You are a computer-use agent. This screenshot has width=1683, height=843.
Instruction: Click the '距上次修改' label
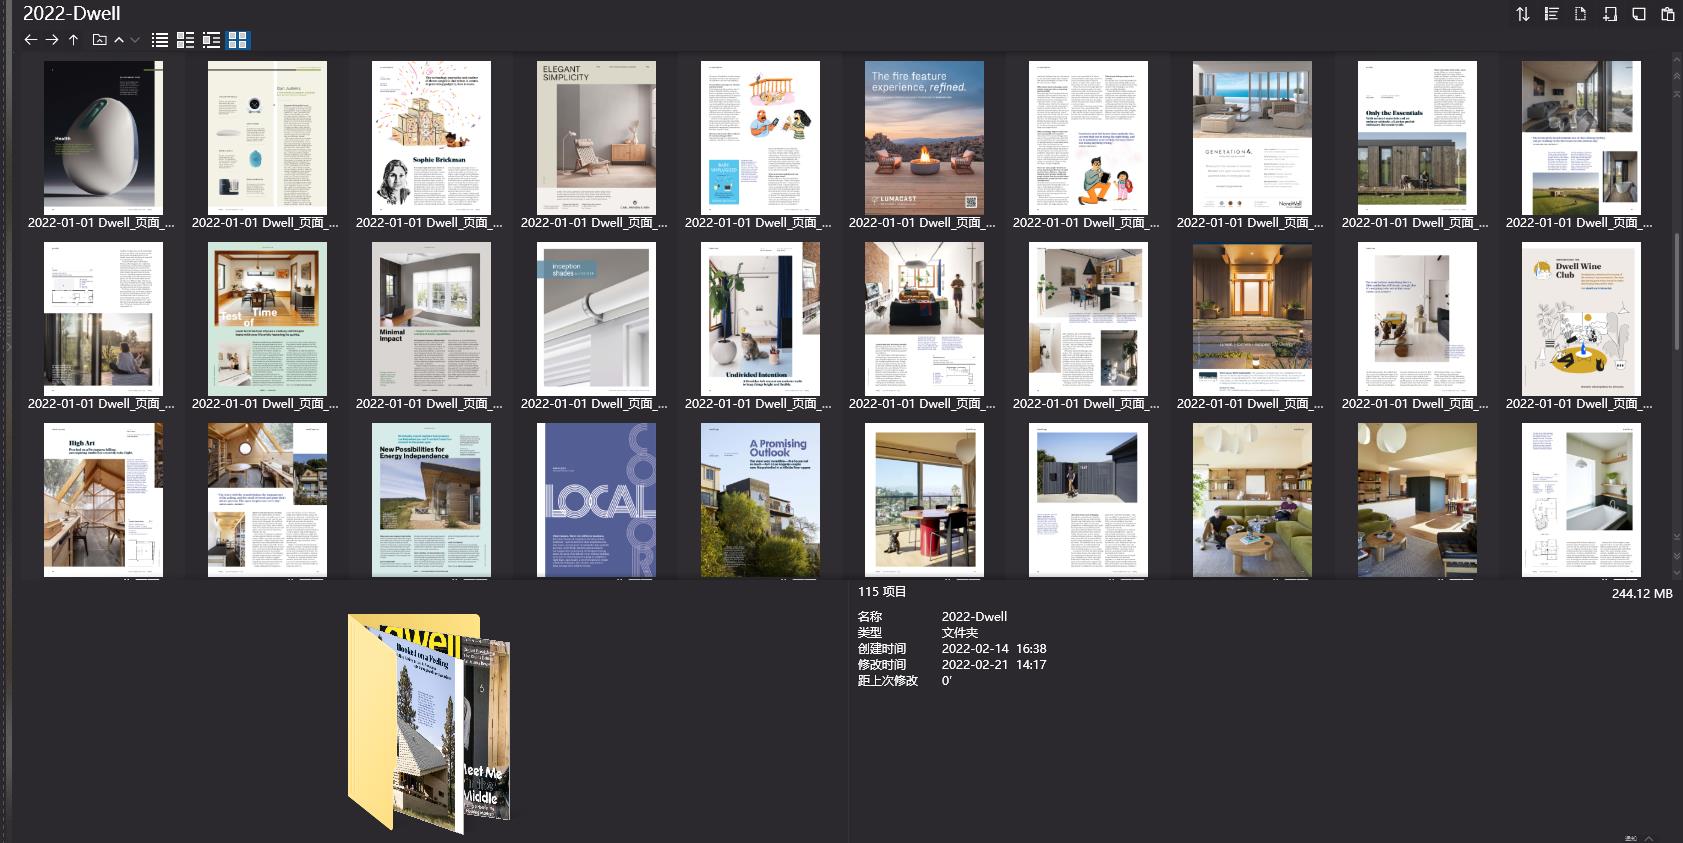pos(888,681)
